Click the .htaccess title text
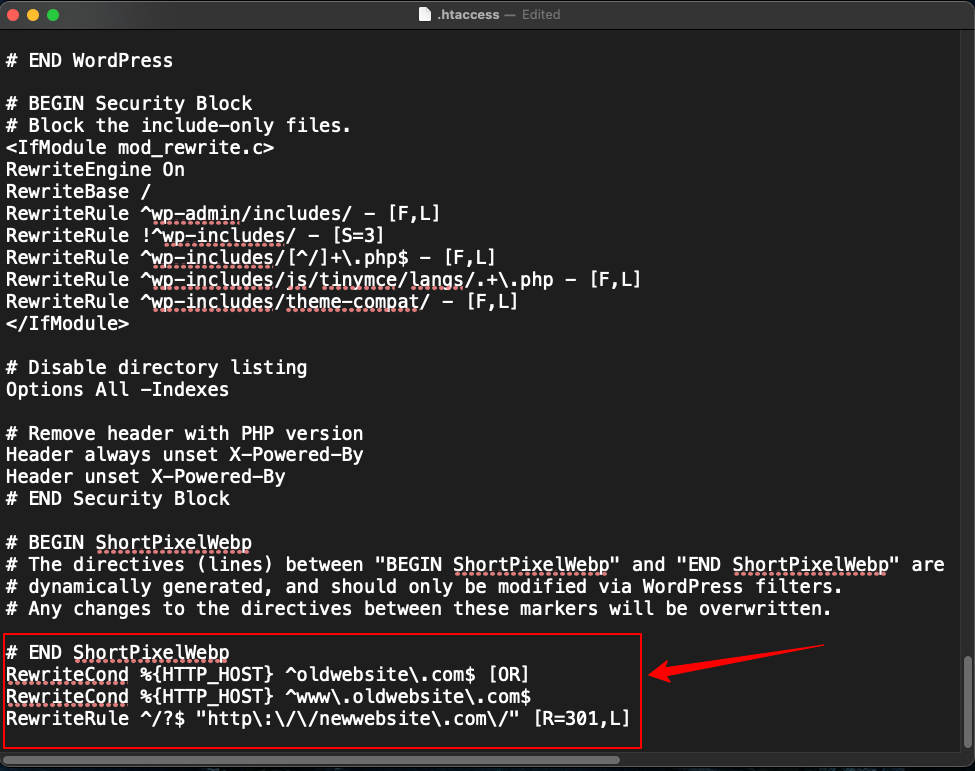Image resolution: width=975 pixels, height=771 pixels. [468, 14]
